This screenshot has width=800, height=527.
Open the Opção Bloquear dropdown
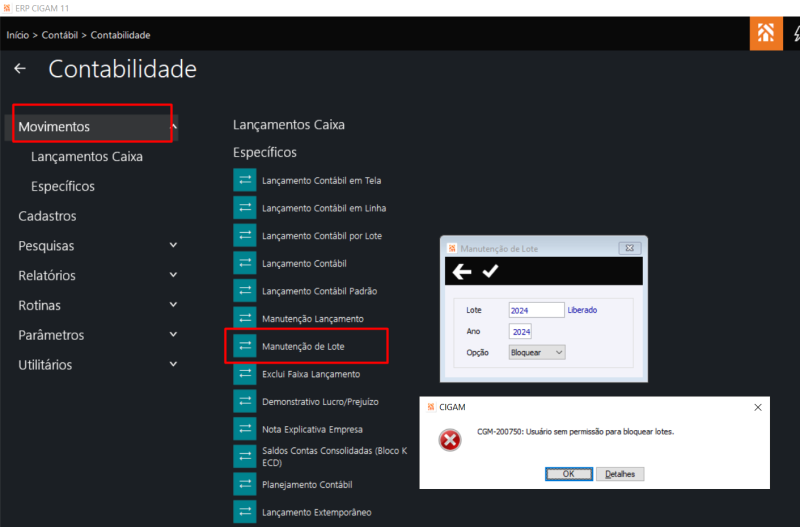[537, 353]
